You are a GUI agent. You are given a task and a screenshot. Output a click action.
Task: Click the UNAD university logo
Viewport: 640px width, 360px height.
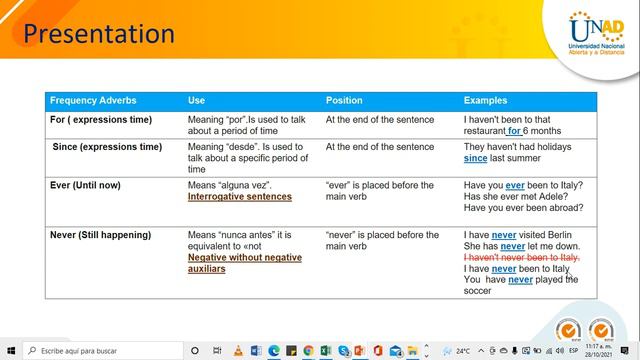click(596, 33)
